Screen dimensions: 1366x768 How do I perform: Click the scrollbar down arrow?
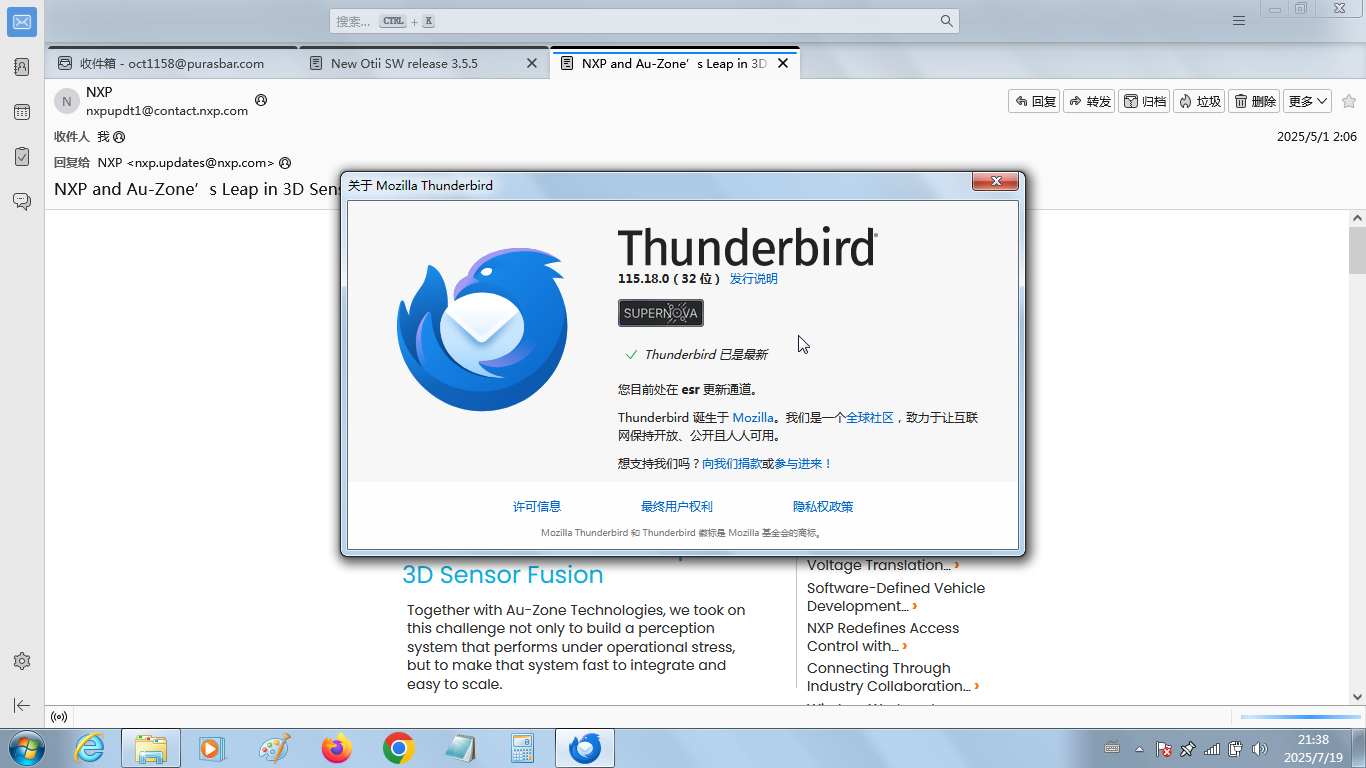[x=1357, y=697]
